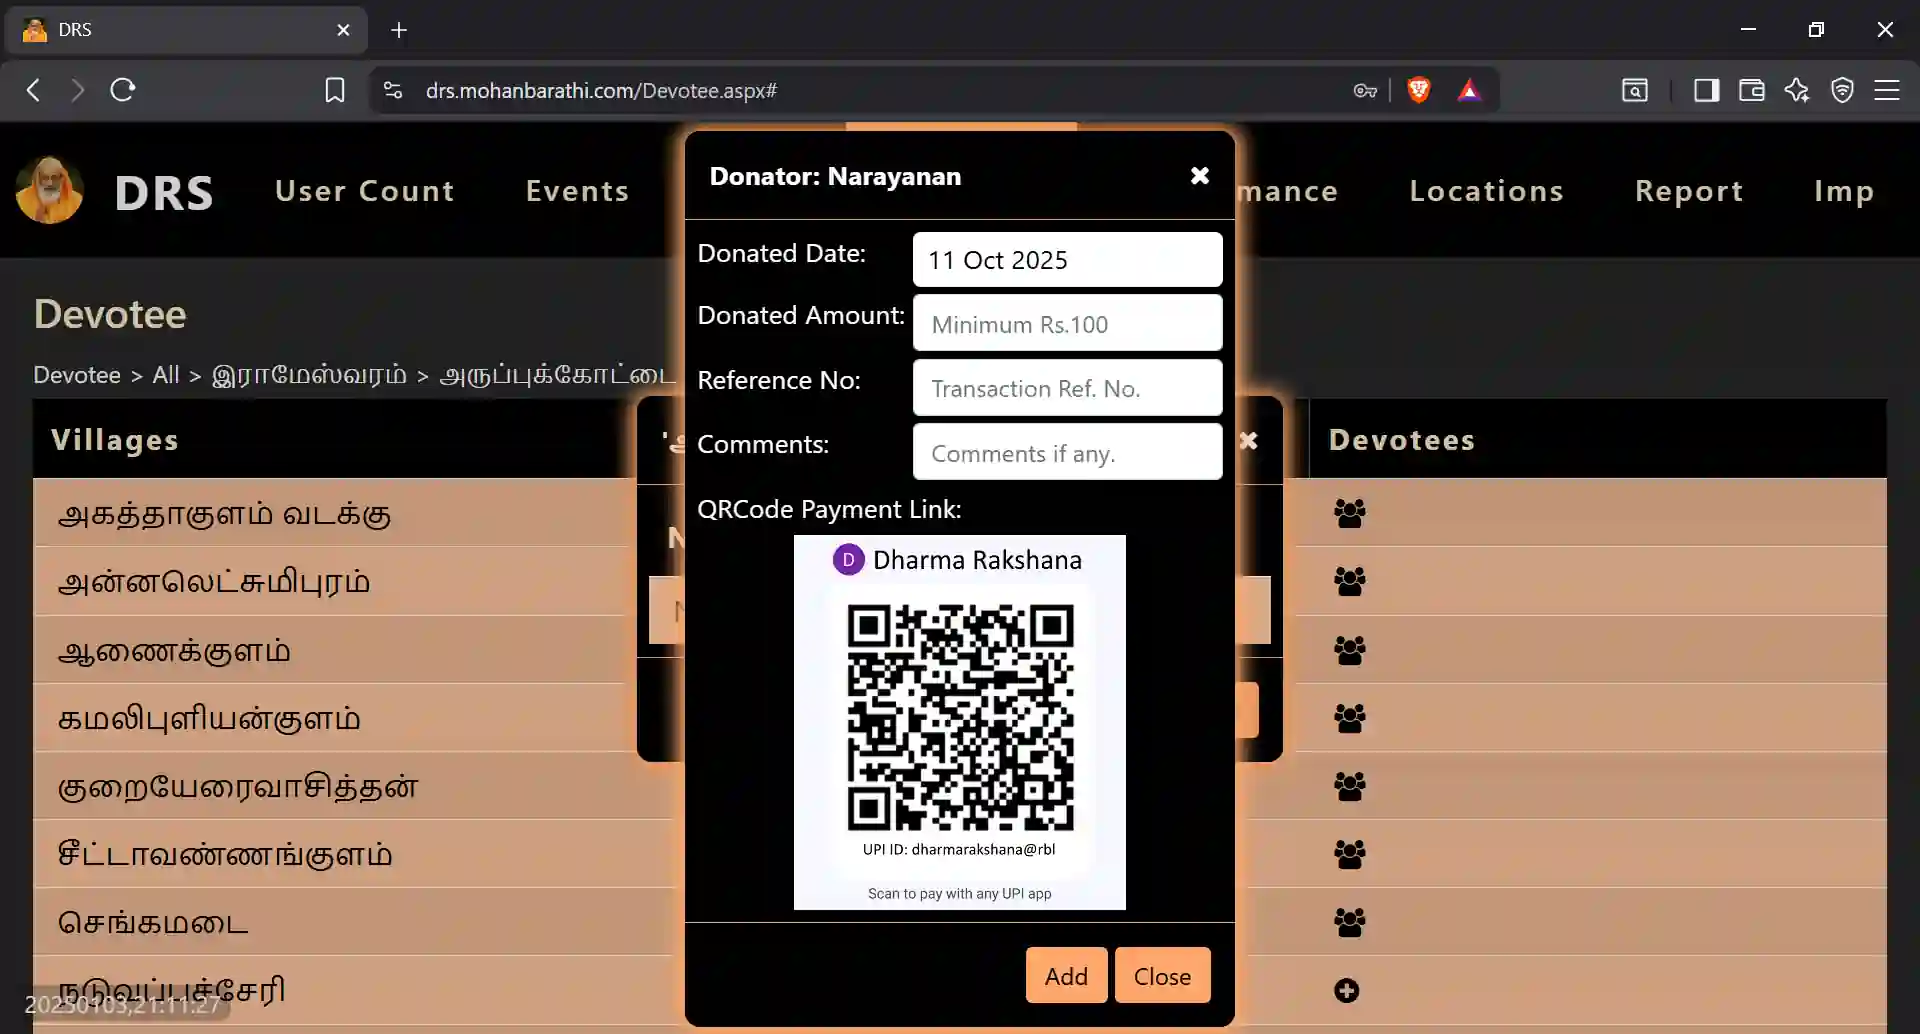
Task: Select village அன்னலெட்சுமிபுரம்
Action: pos(214,581)
